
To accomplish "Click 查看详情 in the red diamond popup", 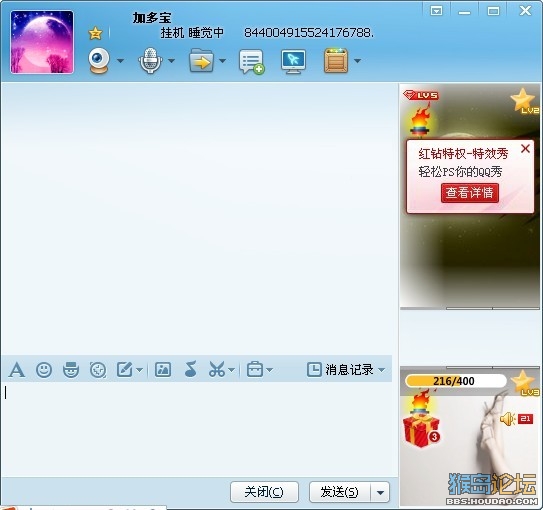I will (470, 193).
